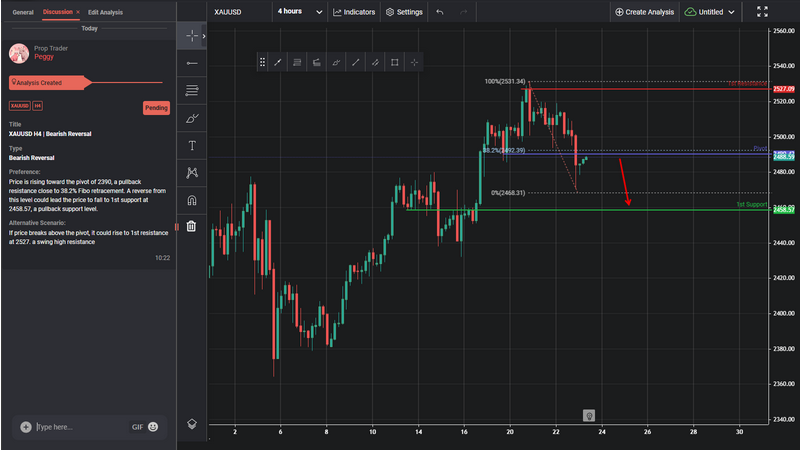Viewport: 800px width, 450px height.
Task: Open Peggy's profile avatar
Action: (x=19, y=53)
